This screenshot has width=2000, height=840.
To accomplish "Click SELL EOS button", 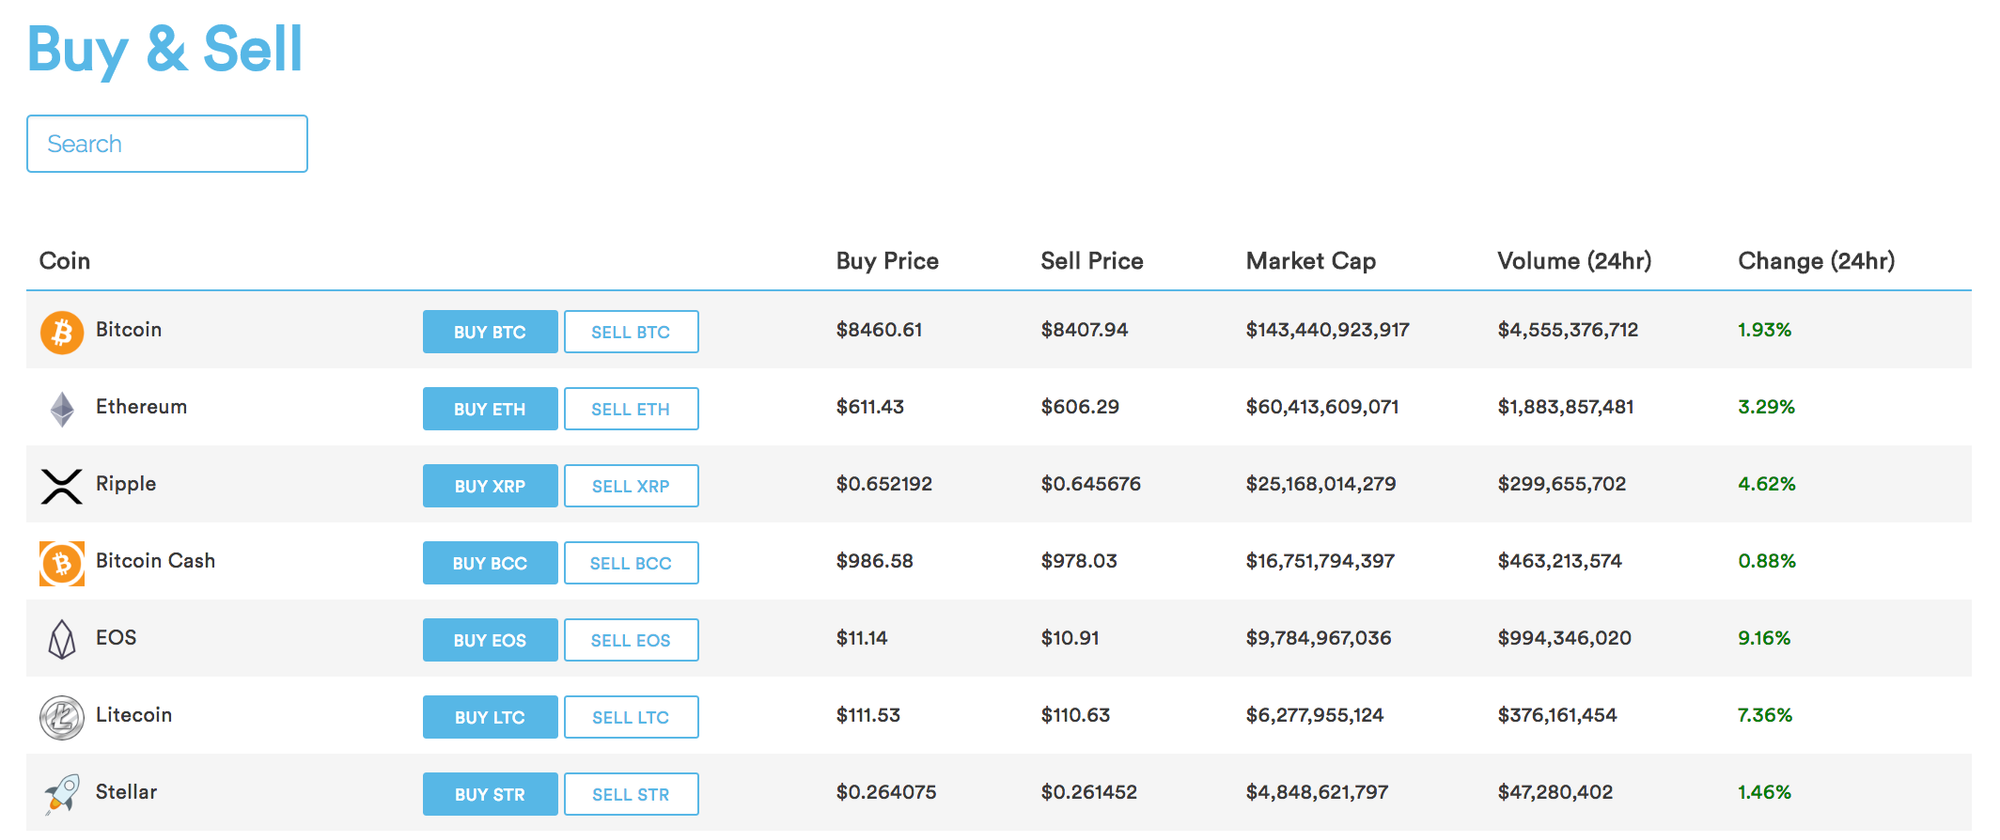I will 631,640.
